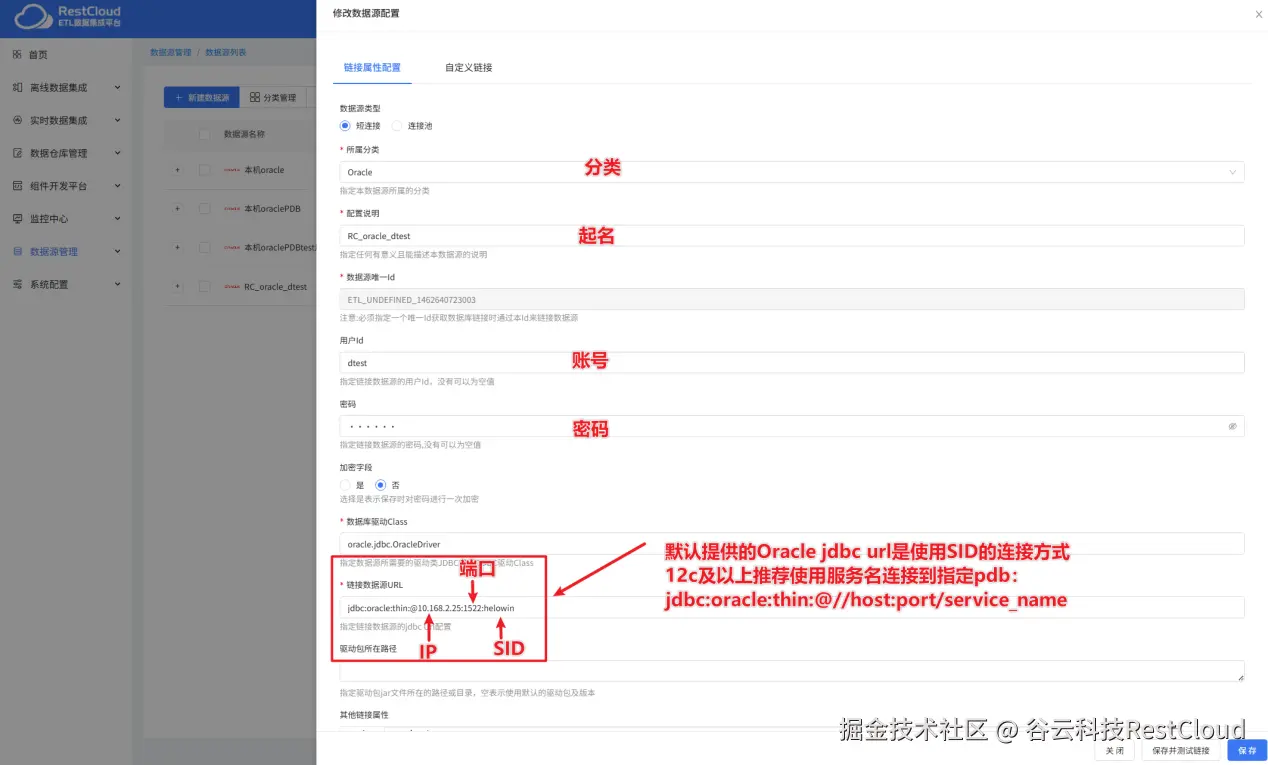The height and width of the screenshot is (765, 1268).
Task: Click 保存并测试链接 button
Action: pos(1180,750)
